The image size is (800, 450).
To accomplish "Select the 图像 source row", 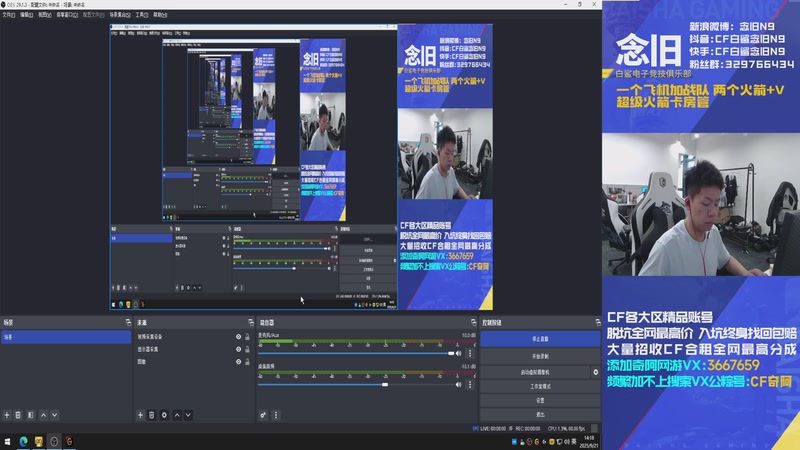I will click(x=193, y=362).
